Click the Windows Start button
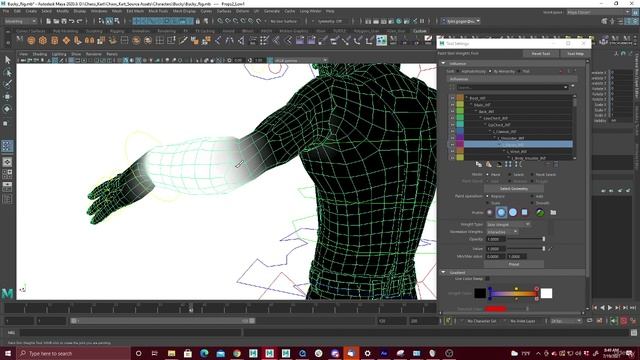Image resolution: width=640 pixels, height=360 pixels. coord(8,353)
